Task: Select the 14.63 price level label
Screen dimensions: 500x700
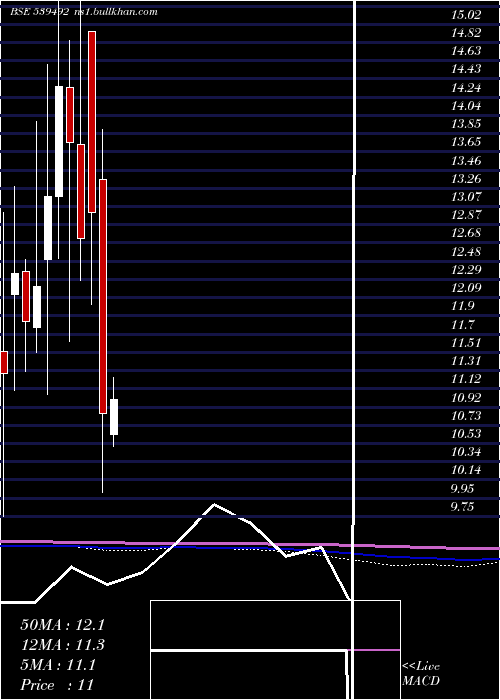Action: point(466,51)
